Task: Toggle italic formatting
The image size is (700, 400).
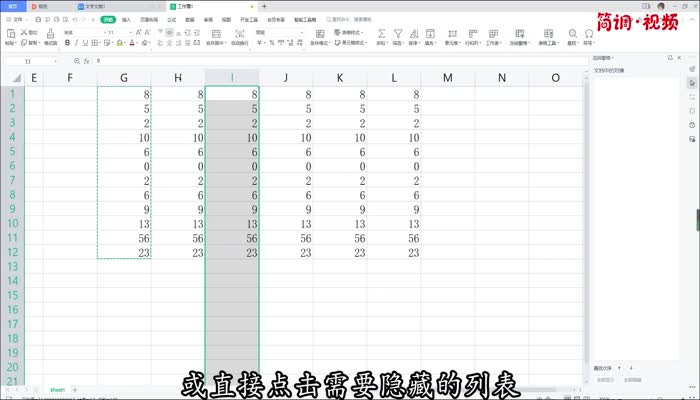Action: (76, 44)
